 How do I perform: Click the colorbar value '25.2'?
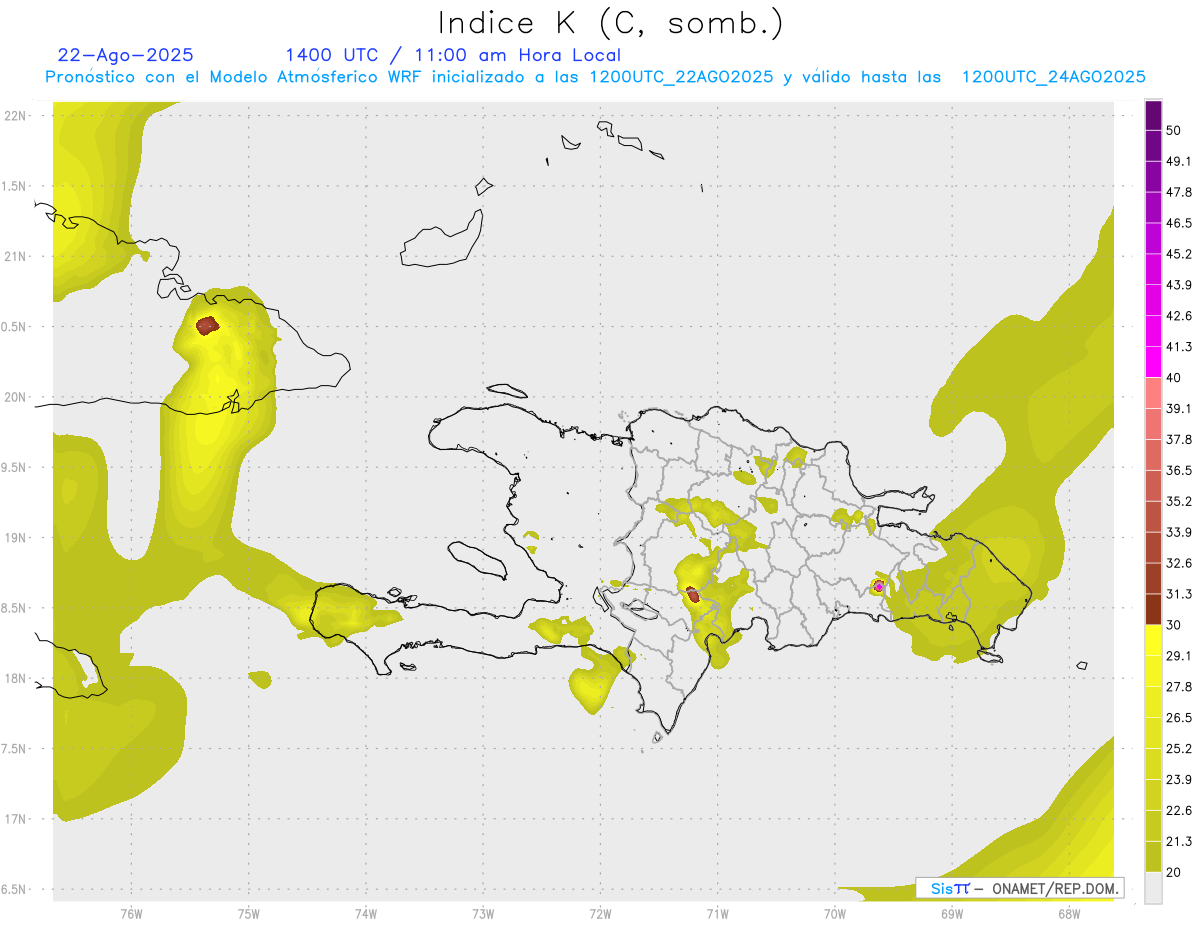pos(1179,749)
